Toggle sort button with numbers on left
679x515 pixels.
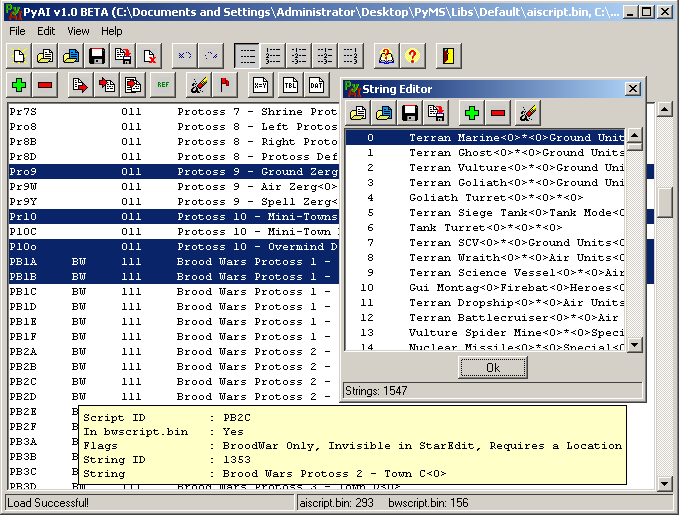[273, 56]
